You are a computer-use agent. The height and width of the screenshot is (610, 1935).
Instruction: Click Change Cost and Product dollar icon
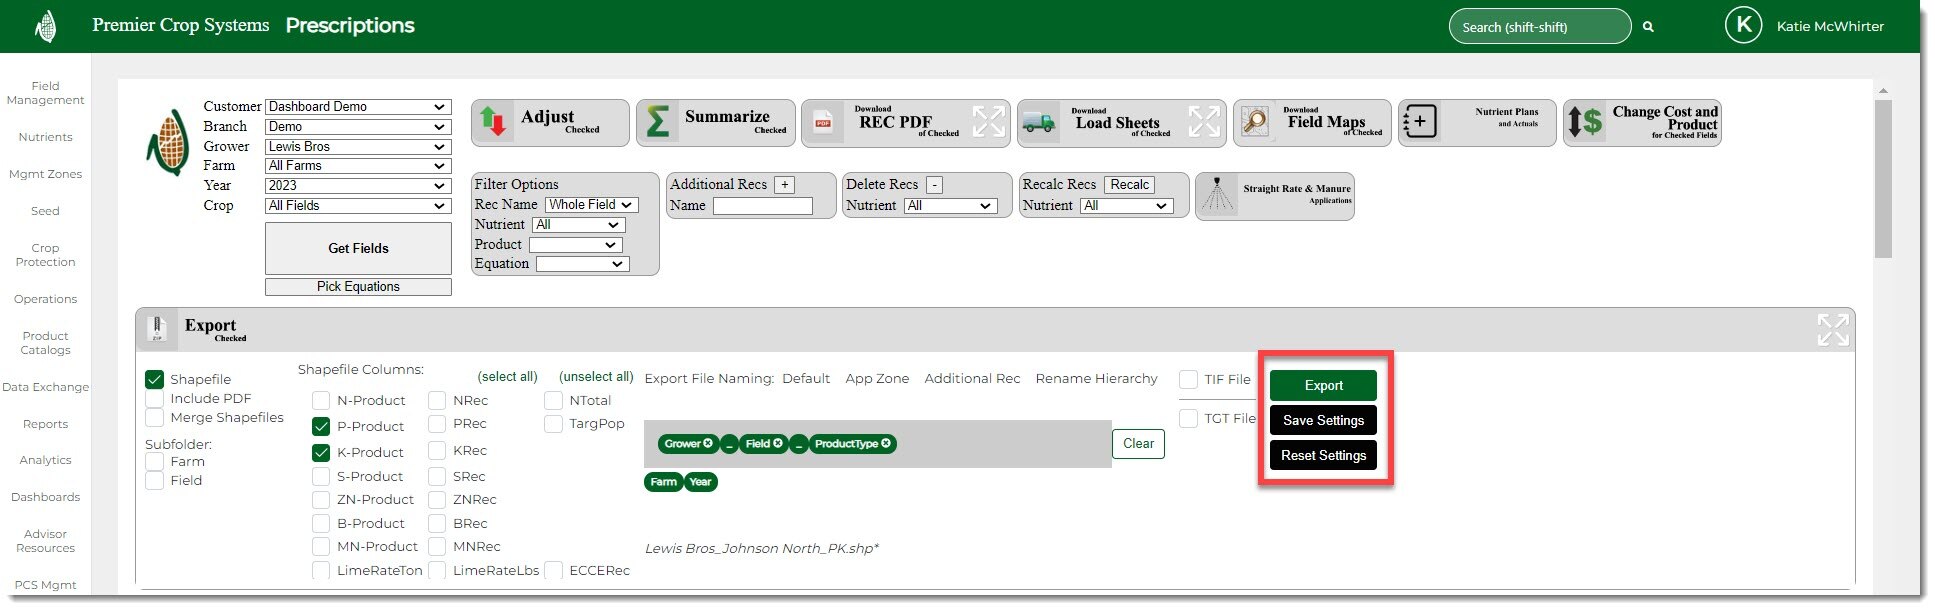pyautogui.click(x=1585, y=122)
